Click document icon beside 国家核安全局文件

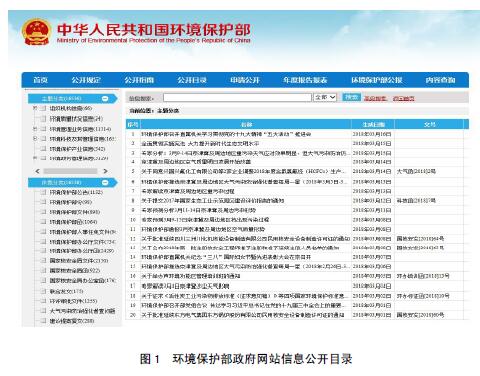pos(43,260)
